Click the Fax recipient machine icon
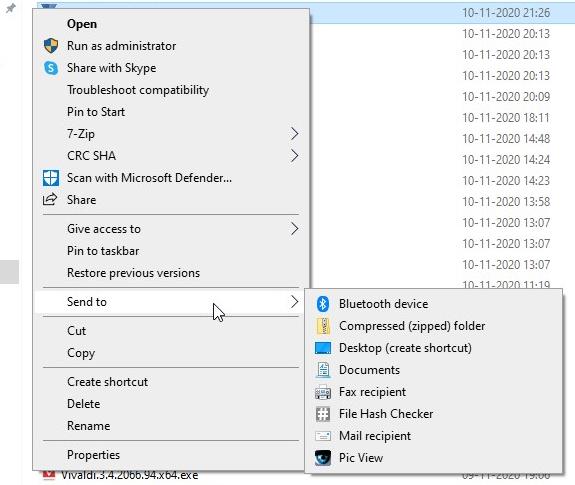 (x=323, y=392)
